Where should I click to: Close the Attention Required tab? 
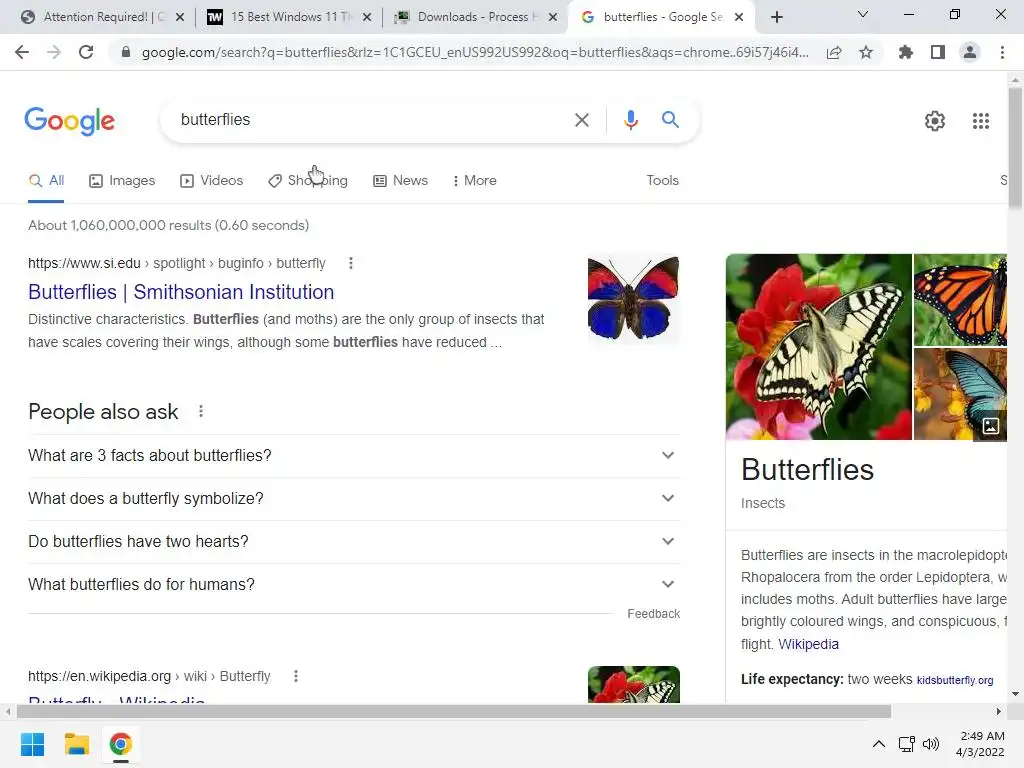coord(180,17)
